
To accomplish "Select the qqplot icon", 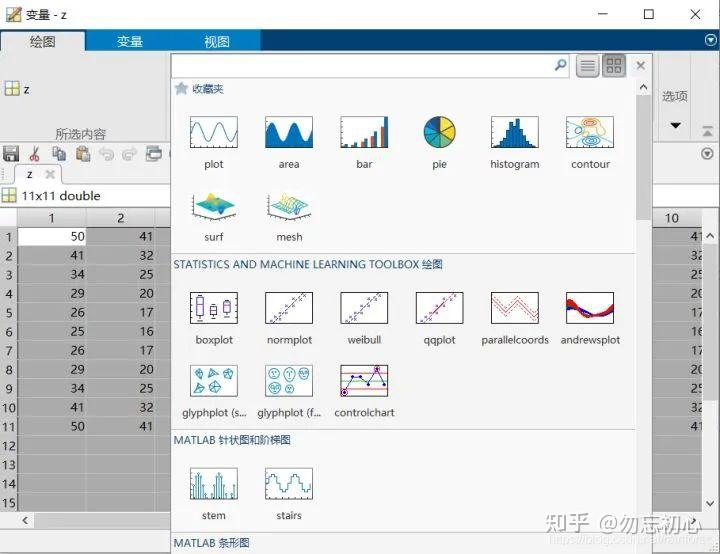I will (439, 308).
